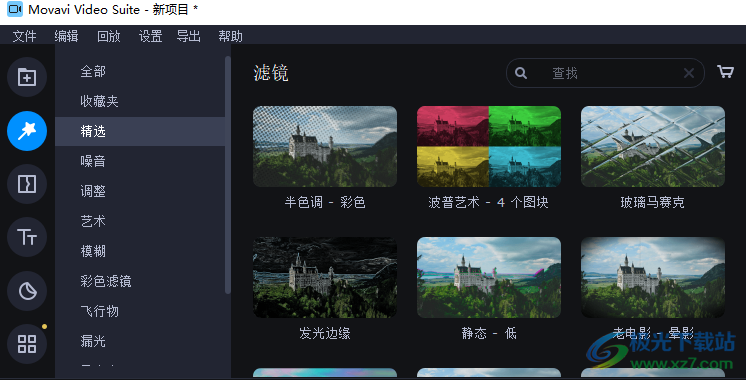The image size is (746, 380).
Task: Choose the 波普艺术 - 4 个图块 filter thumbnail
Action: pos(489,146)
